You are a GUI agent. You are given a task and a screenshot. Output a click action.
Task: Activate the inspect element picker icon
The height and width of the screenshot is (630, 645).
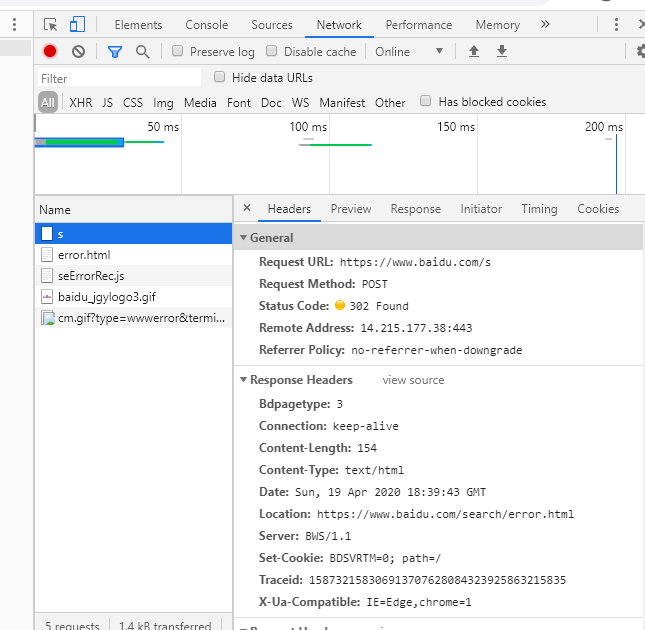pos(51,25)
